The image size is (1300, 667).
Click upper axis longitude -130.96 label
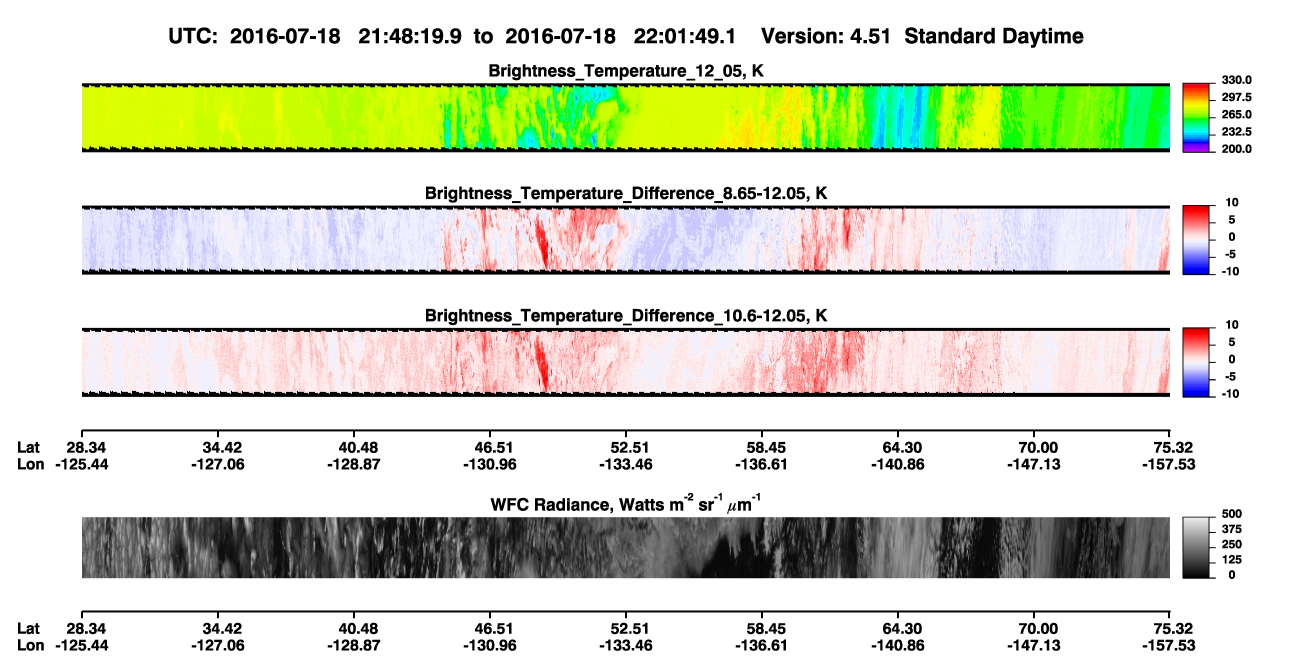[491, 464]
